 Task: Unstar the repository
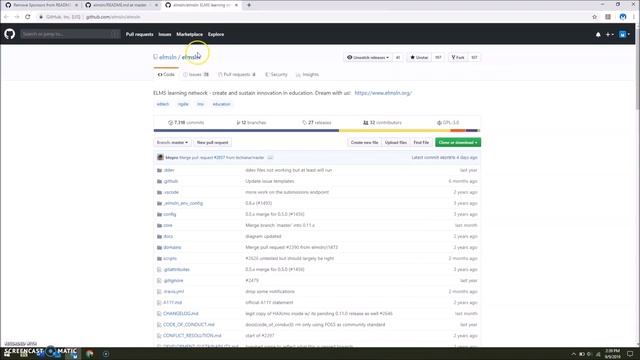coord(419,58)
